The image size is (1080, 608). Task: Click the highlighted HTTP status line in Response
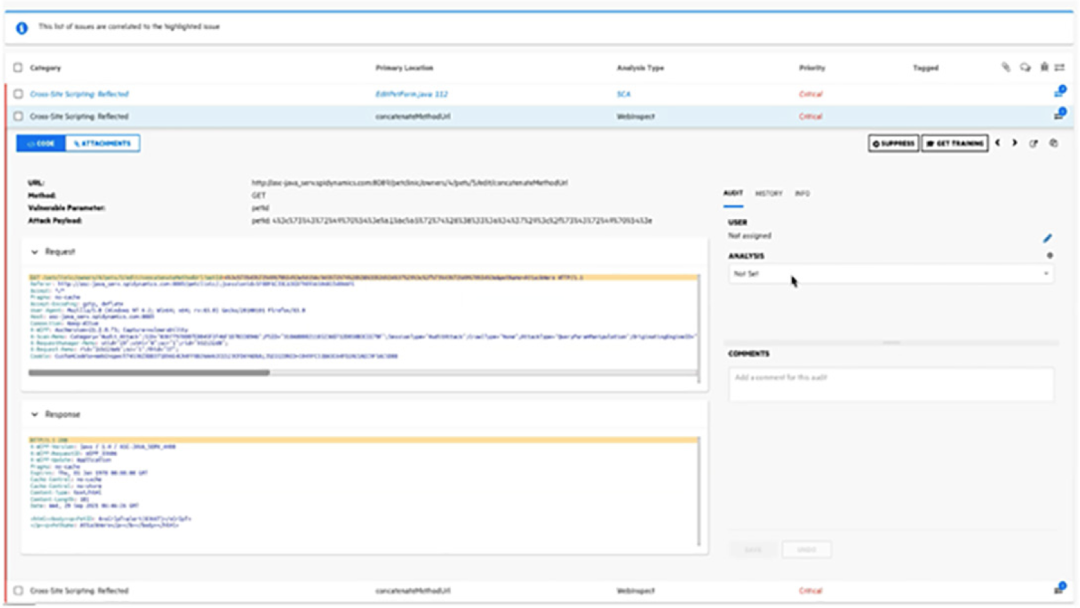(x=363, y=439)
